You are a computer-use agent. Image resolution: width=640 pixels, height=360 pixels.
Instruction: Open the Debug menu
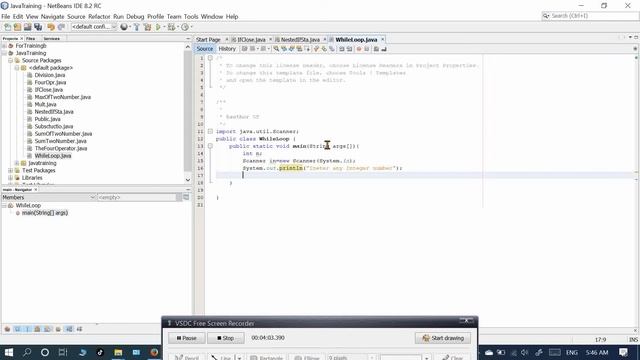[135, 17]
